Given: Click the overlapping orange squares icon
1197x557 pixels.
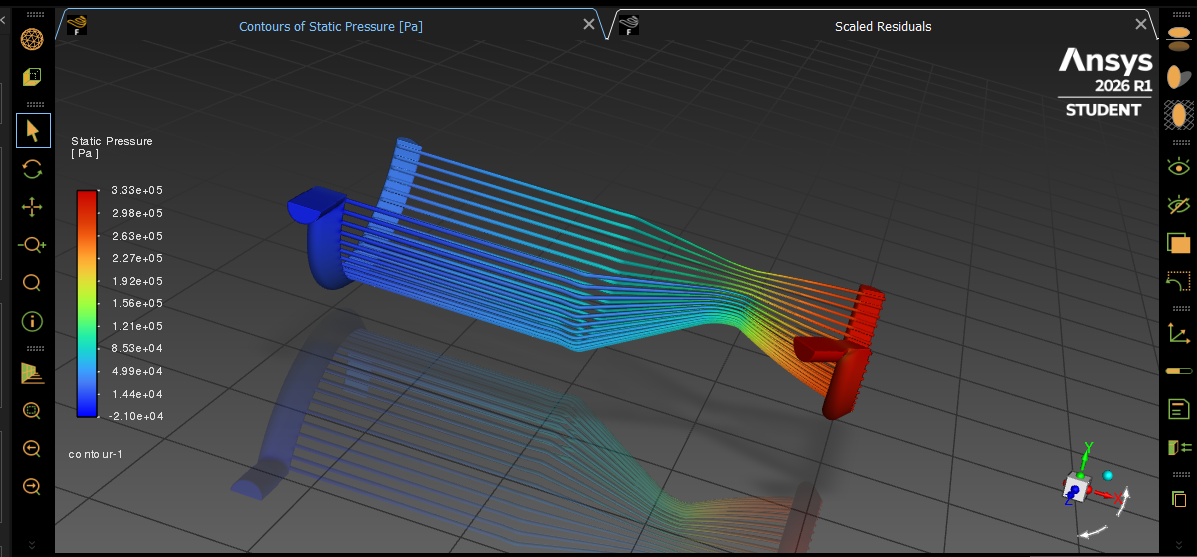Looking at the screenshot, I should click(1179, 243).
